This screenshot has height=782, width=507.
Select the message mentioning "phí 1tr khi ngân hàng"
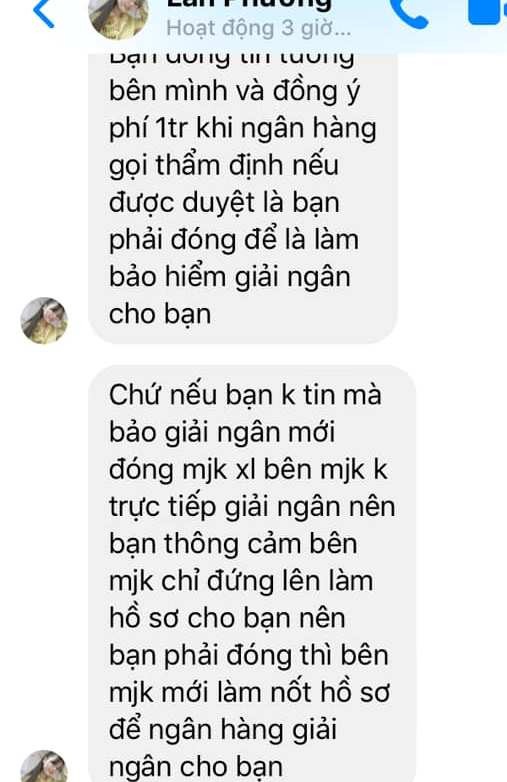[243, 198]
